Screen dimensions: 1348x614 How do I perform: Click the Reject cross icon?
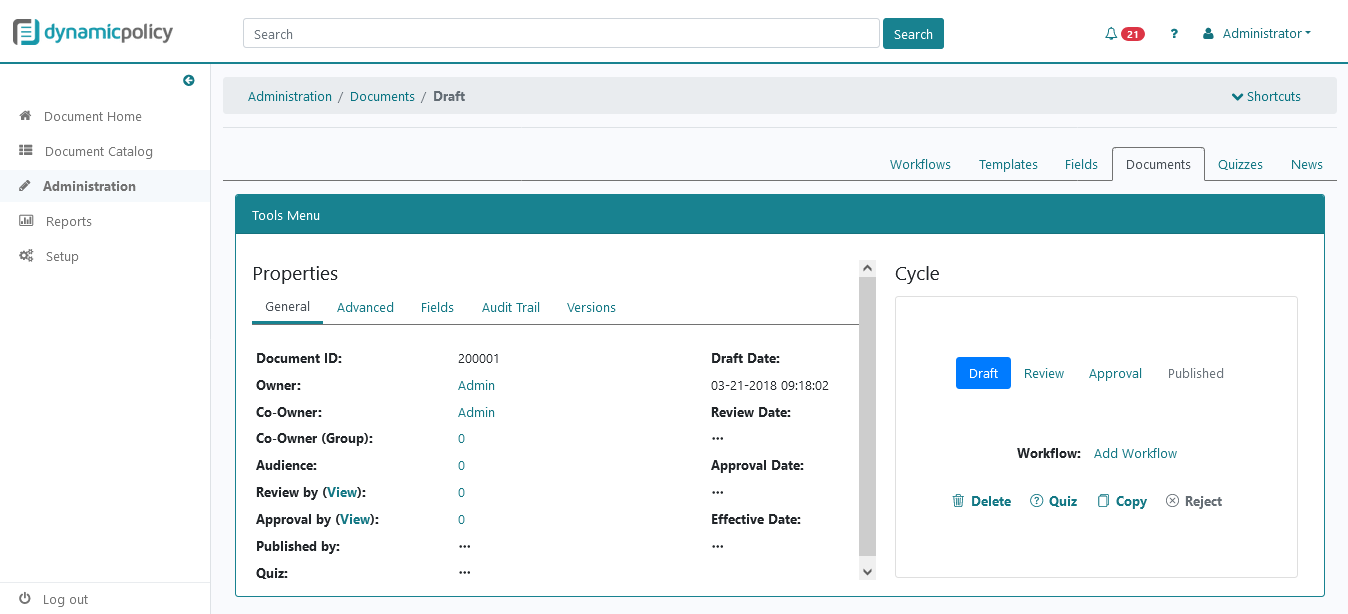[1172, 501]
